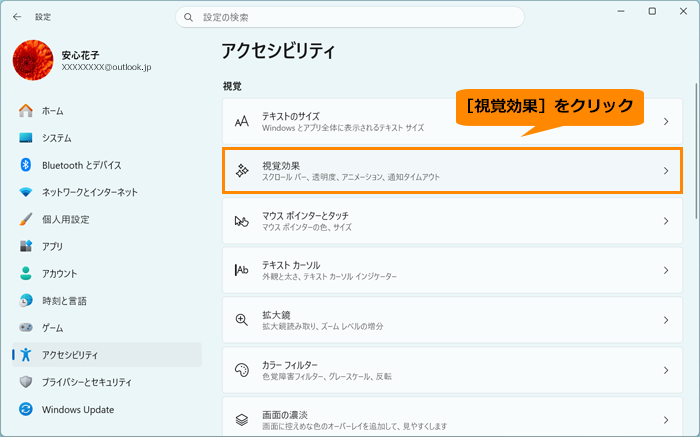Image resolution: width=700 pixels, height=437 pixels.
Task: Click the 設定の検索 search box
Action: coord(350,17)
